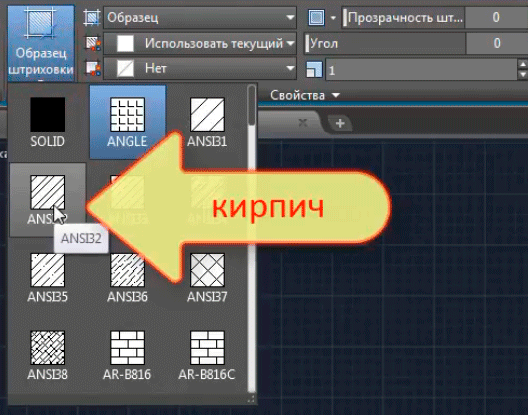Close the current drawing tab
The height and width of the screenshot is (415, 528).
coord(303,123)
